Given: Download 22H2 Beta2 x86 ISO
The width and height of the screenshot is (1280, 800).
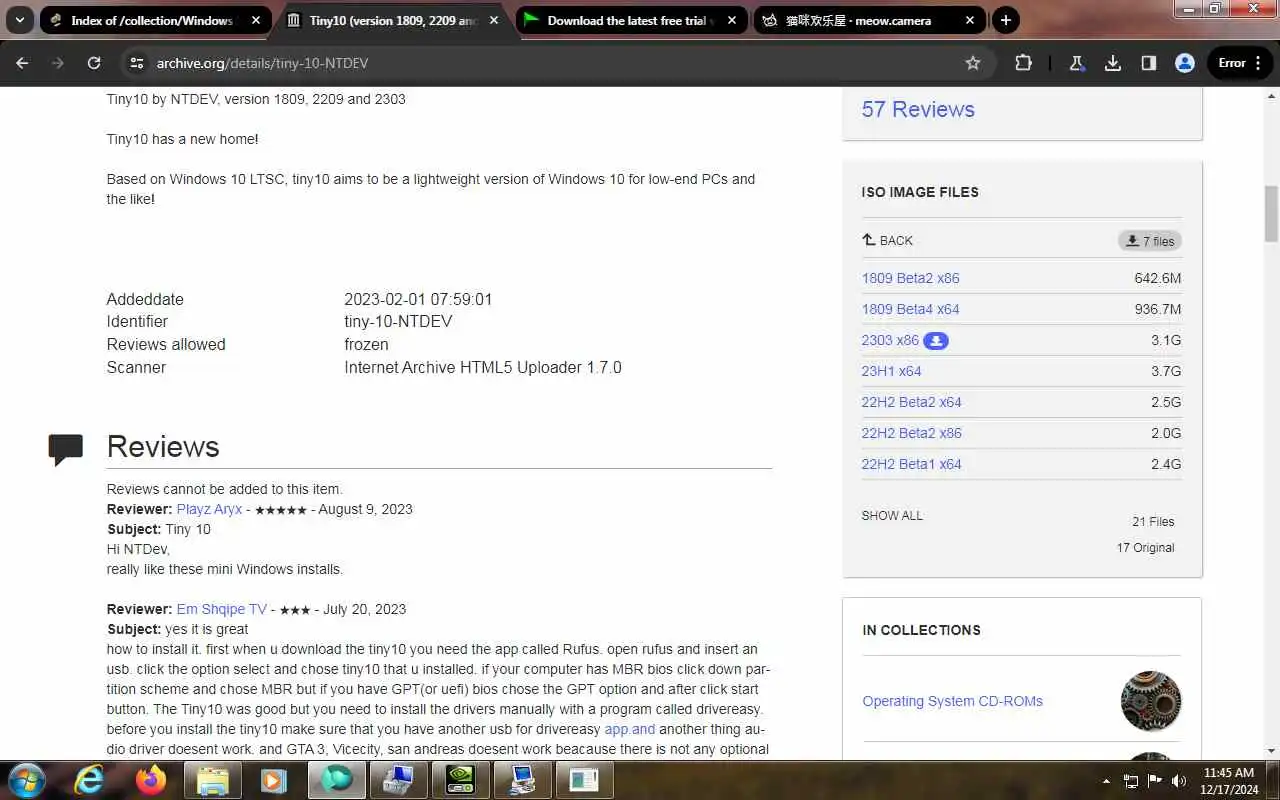Looking at the screenshot, I should (911, 433).
